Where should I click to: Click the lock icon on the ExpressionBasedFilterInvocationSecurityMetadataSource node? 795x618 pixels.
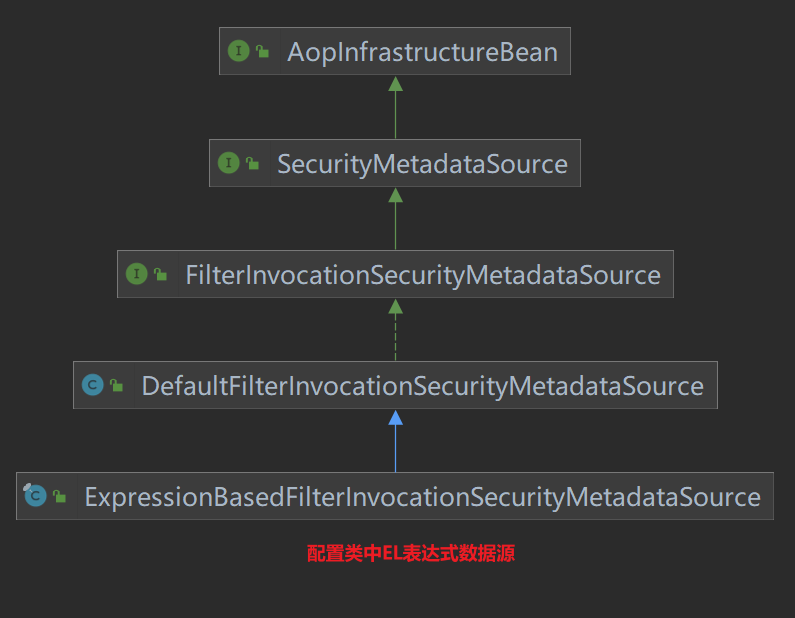(x=60, y=497)
